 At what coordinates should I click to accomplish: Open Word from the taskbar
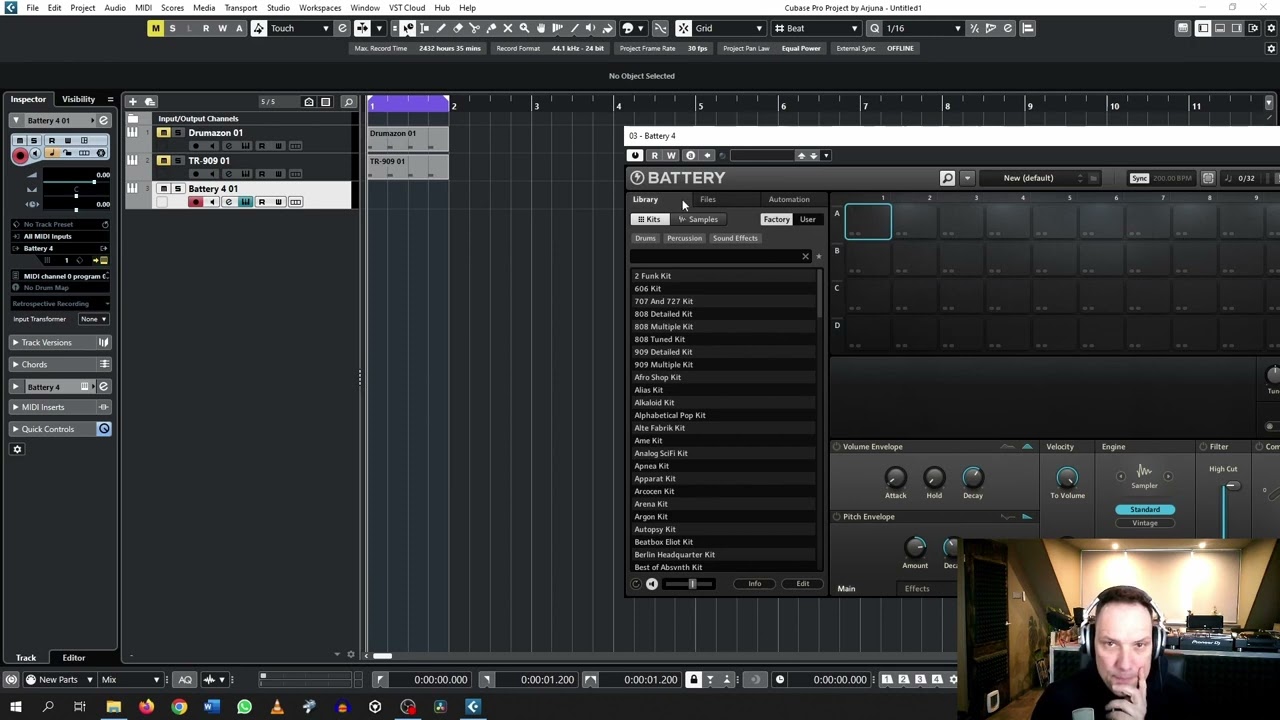[211, 707]
